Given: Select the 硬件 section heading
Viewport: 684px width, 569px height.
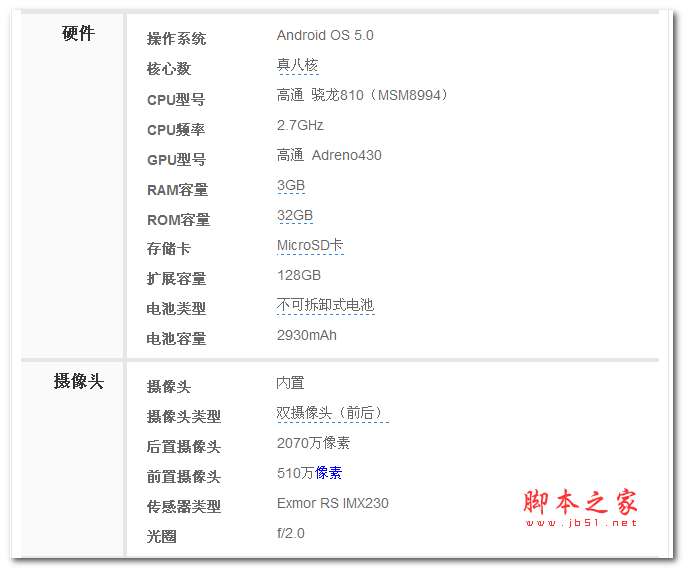Looking at the screenshot, I should click(78, 34).
